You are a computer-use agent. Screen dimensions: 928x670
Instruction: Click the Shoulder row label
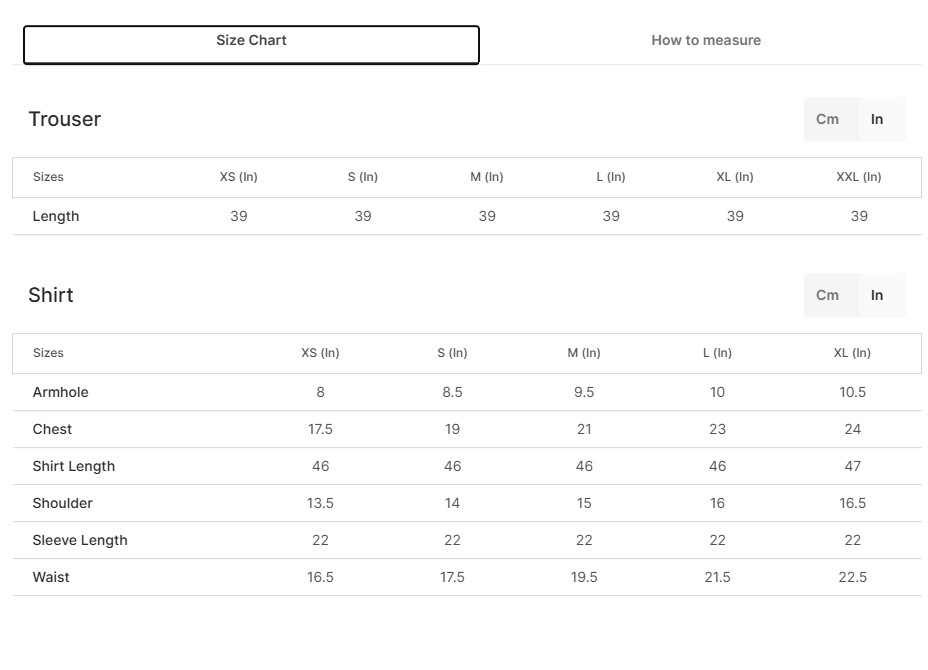(x=62, y=503)
